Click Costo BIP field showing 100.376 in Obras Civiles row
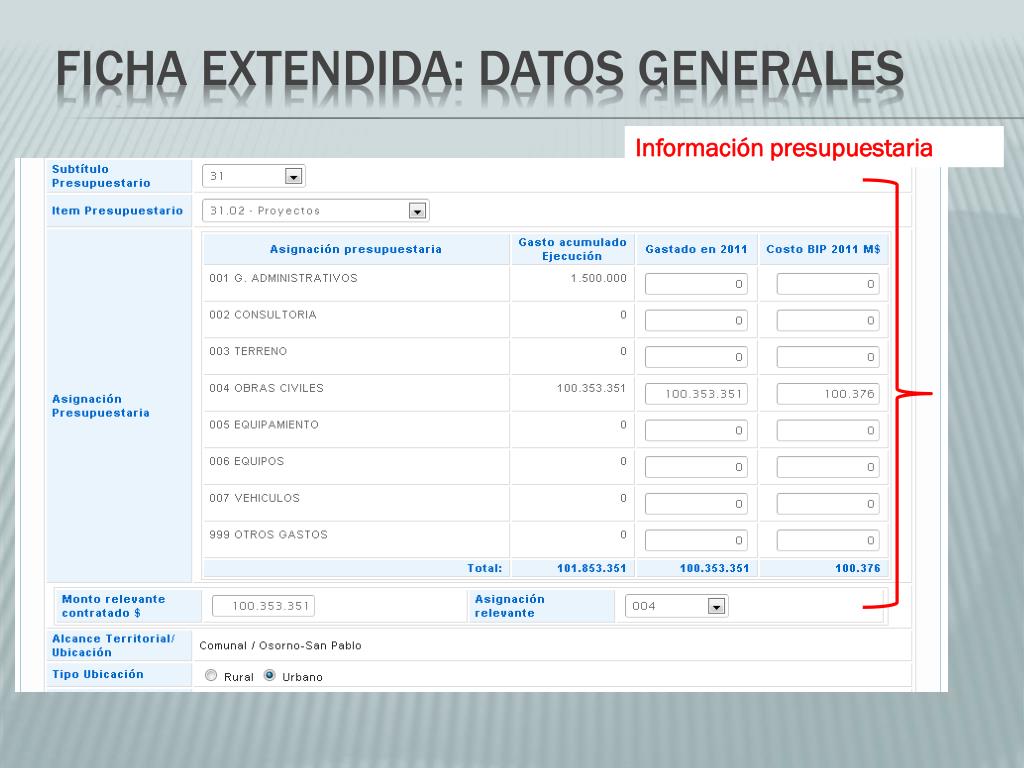 (x=827, y=394)
